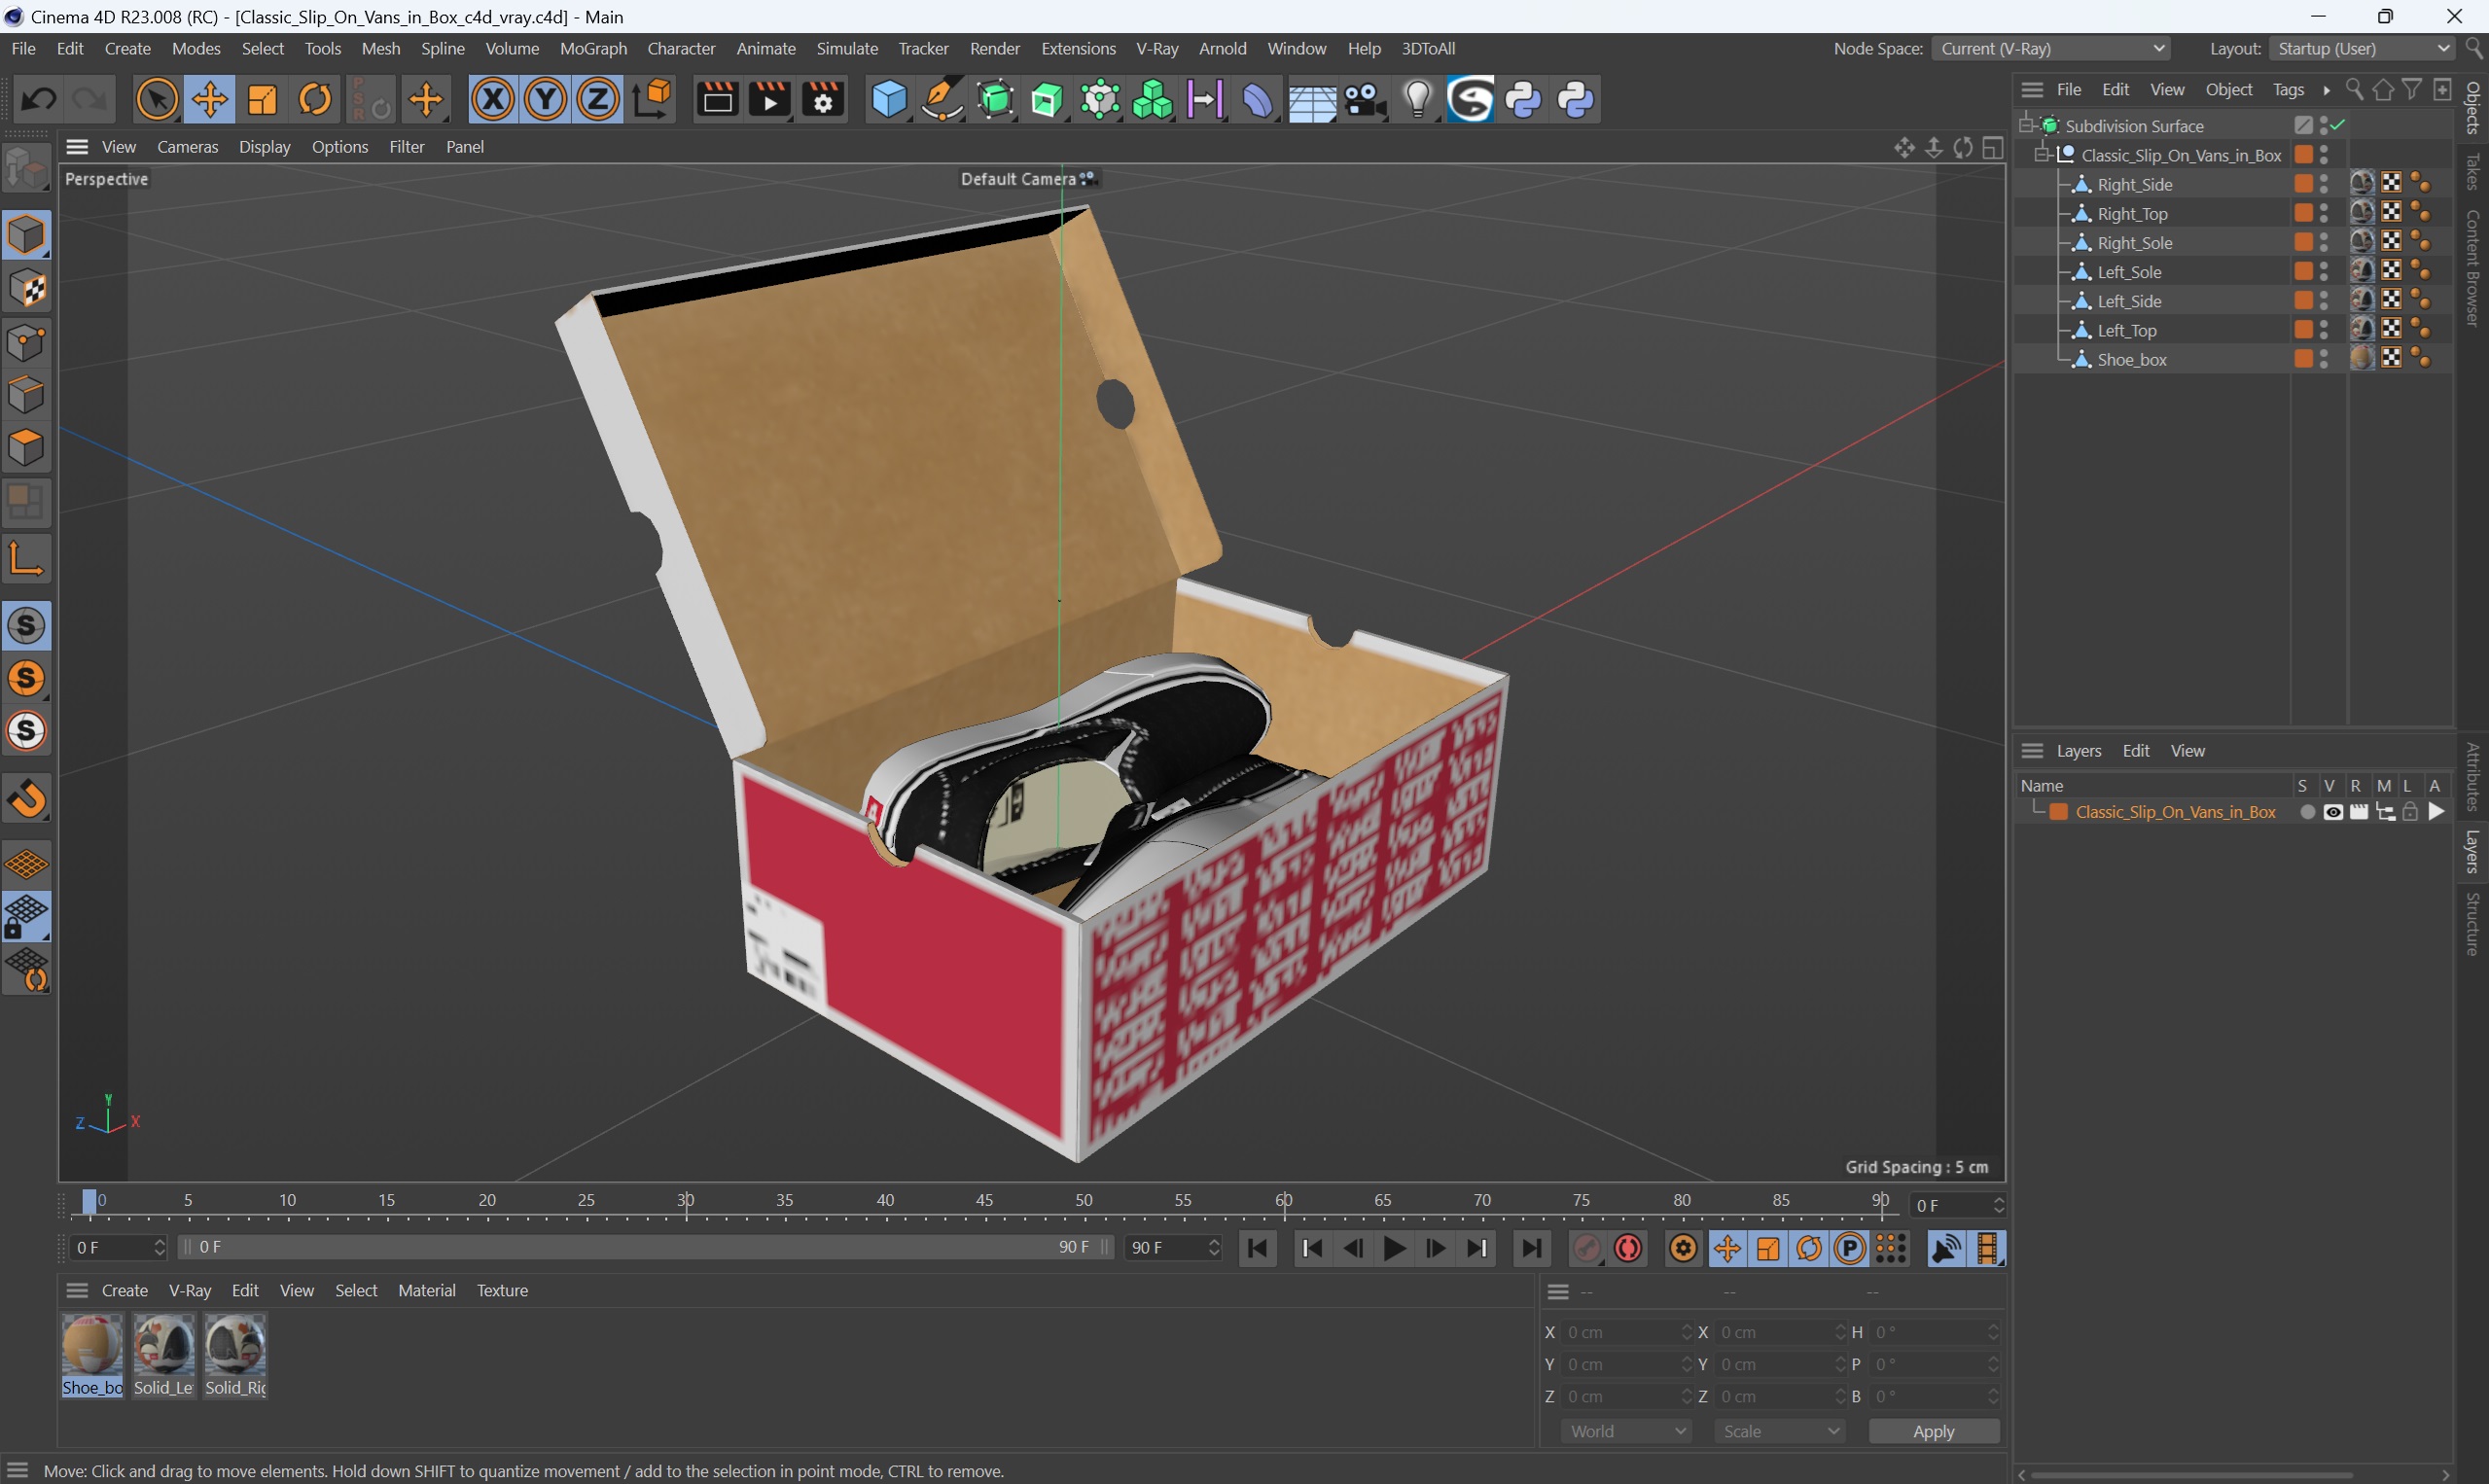Click the Record Active Objects button
Image resolution: width=2489 pixels, height=1484 pixels.
pos(1587,1248)
